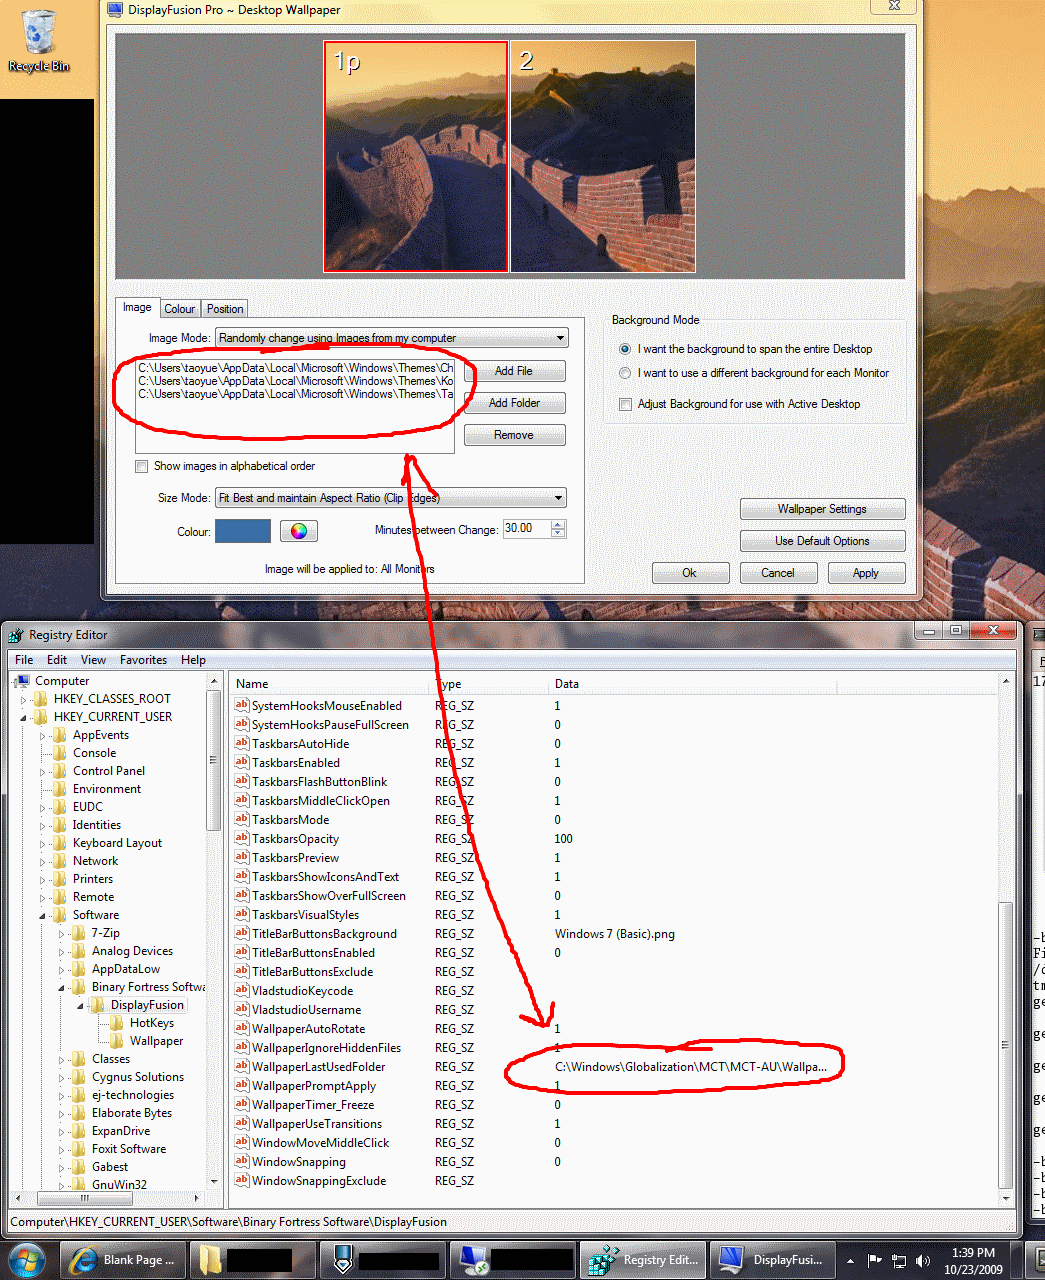
Task: Click the colour wheel picker button
Action: point(298,531)
